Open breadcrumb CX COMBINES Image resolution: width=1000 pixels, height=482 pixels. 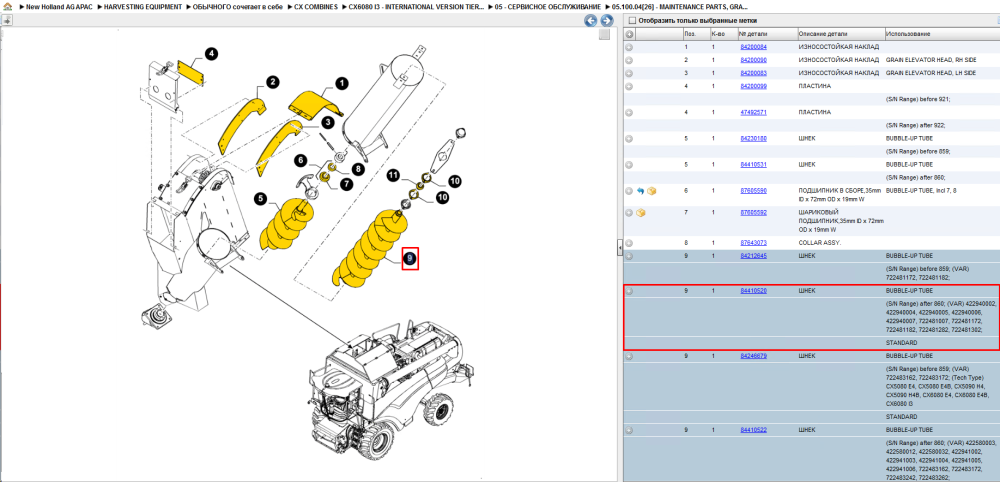(x=316, y=6)
